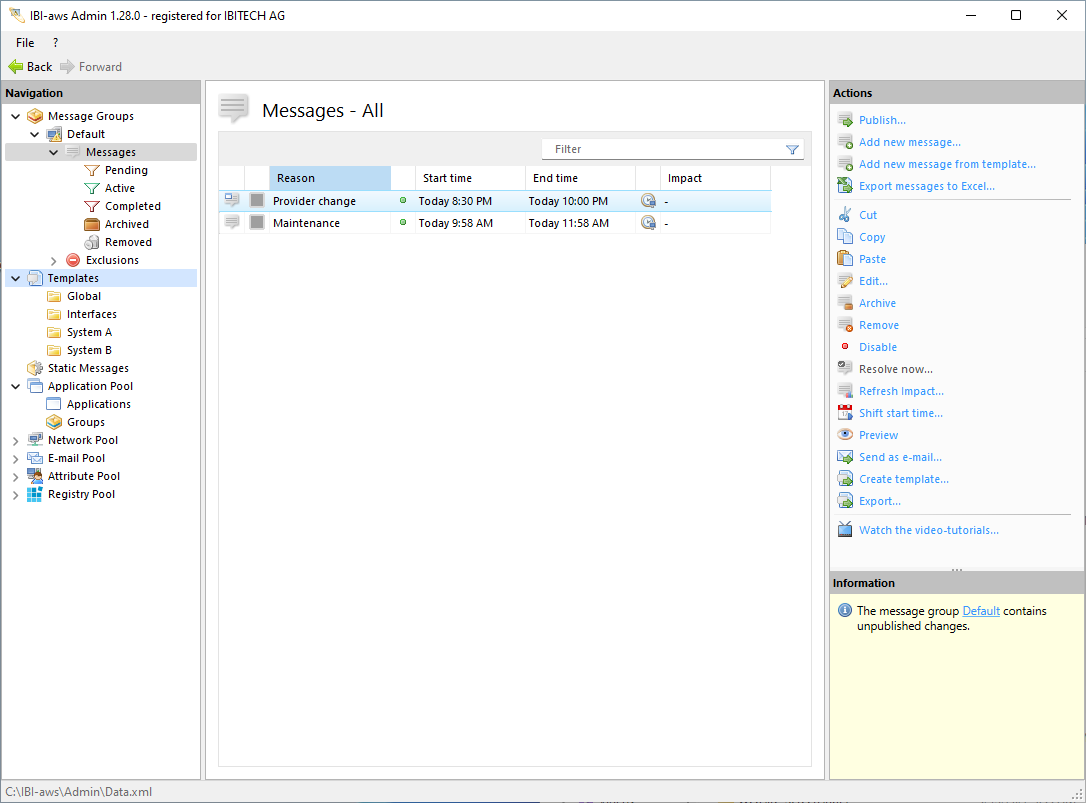Toggle gray square on Provider change row
The width and height of the screenshot is (1086, 803).
[257, 201]
